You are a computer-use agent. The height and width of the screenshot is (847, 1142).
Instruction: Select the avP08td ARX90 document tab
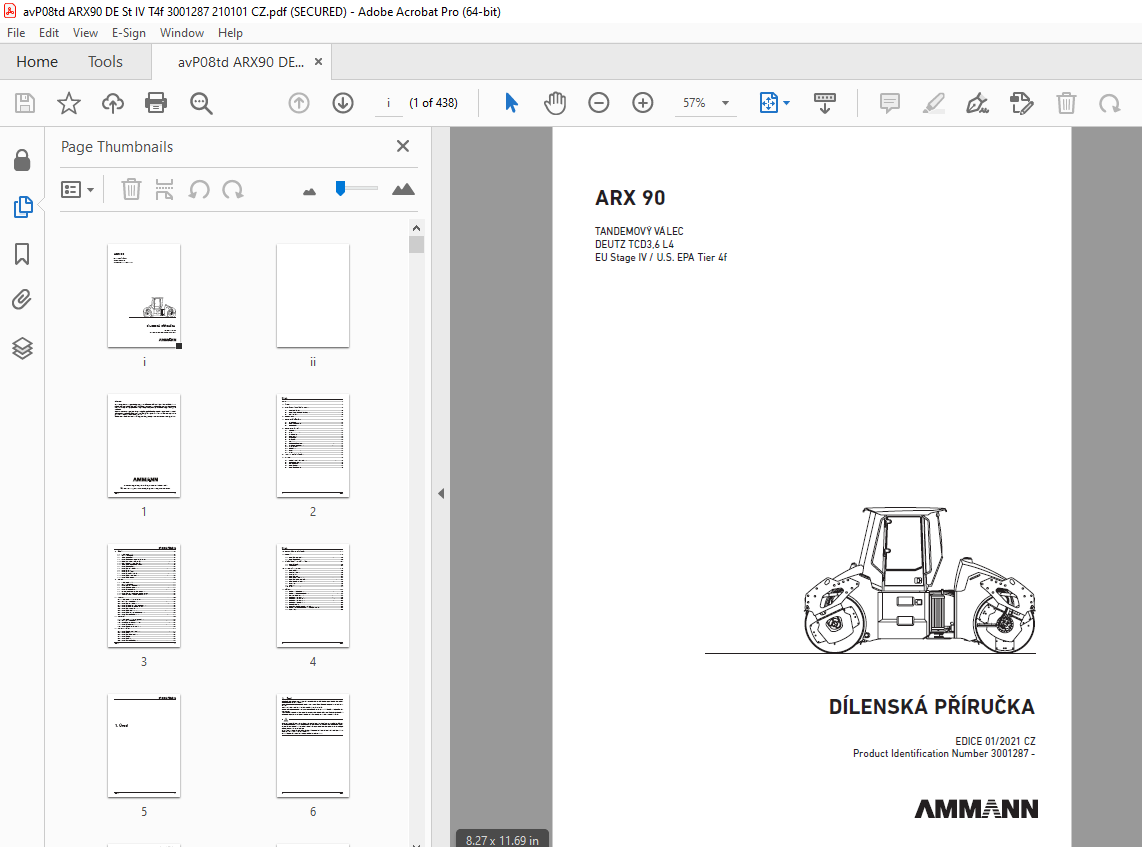241,62
